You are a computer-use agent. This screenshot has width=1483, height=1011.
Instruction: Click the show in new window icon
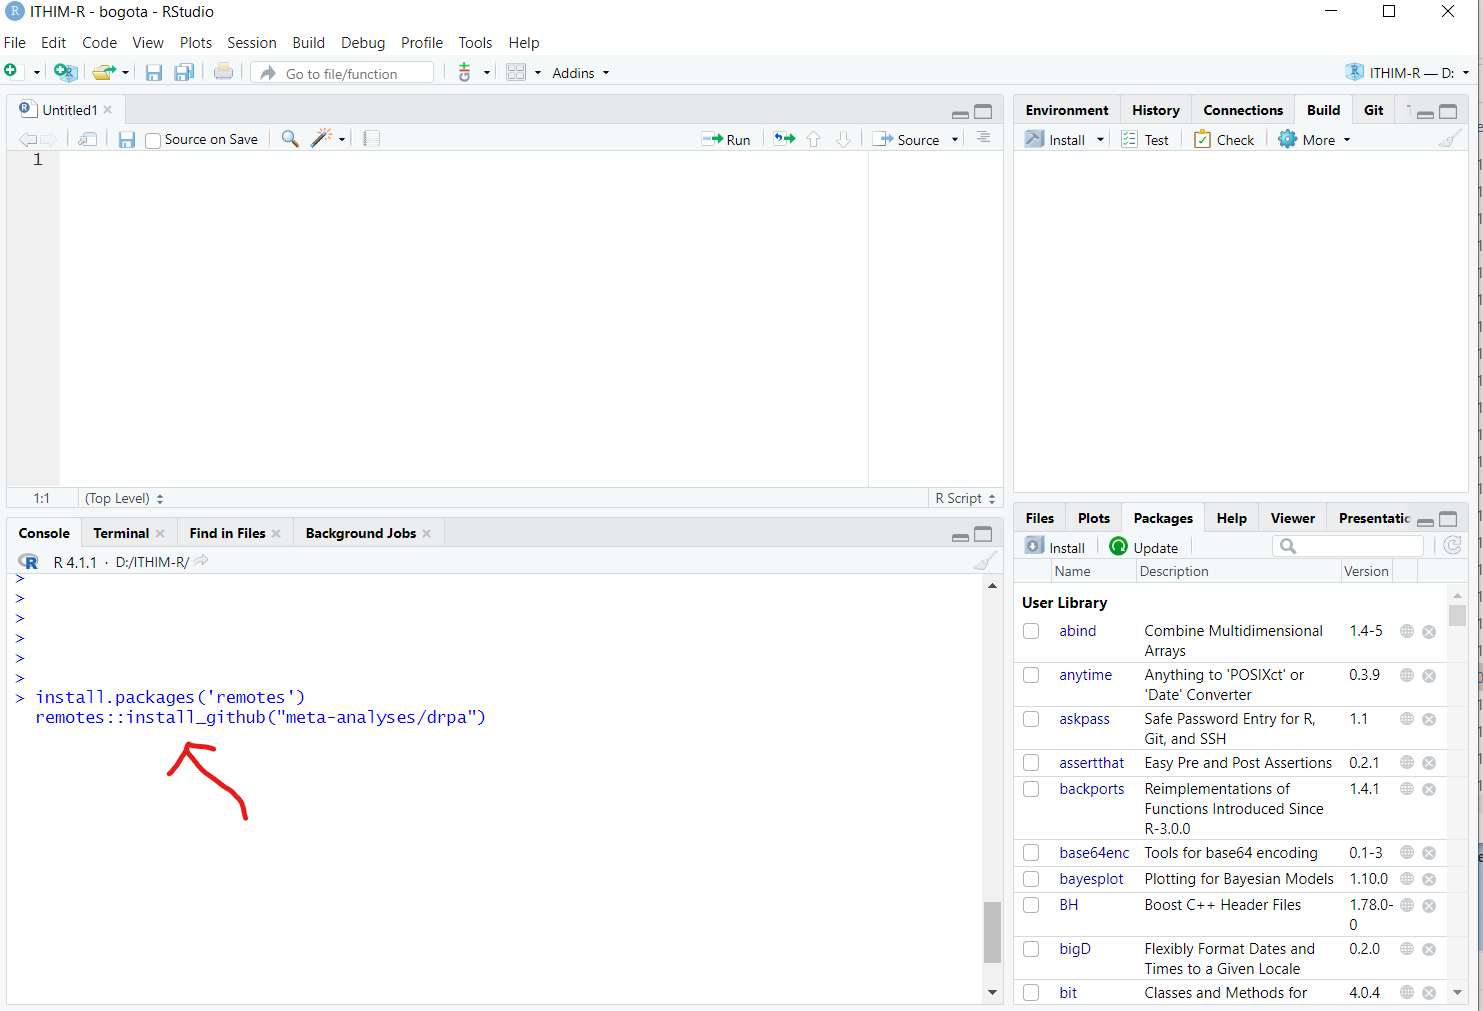pyautogui.click(x=88, y=139)
